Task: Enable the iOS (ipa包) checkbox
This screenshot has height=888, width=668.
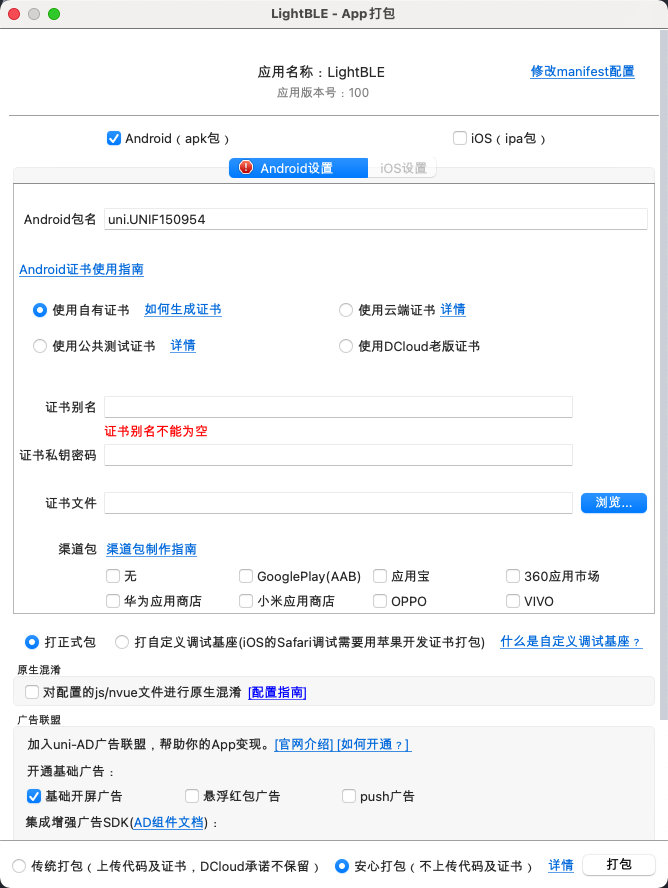Action: pyautogui.click(x=460, y=138)
